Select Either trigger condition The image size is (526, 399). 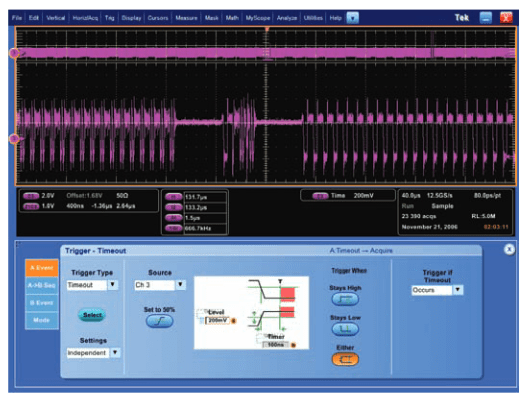(x=345, y=359)
